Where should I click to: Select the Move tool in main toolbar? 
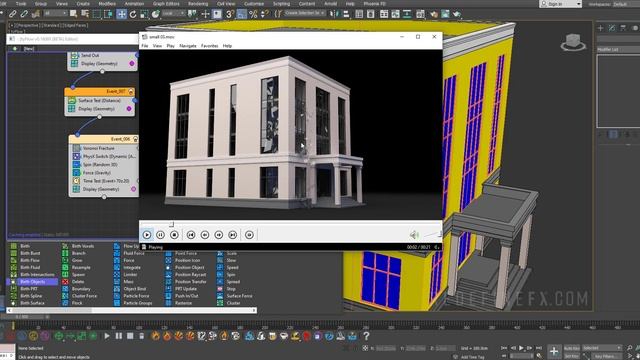(x=121, y=14)
